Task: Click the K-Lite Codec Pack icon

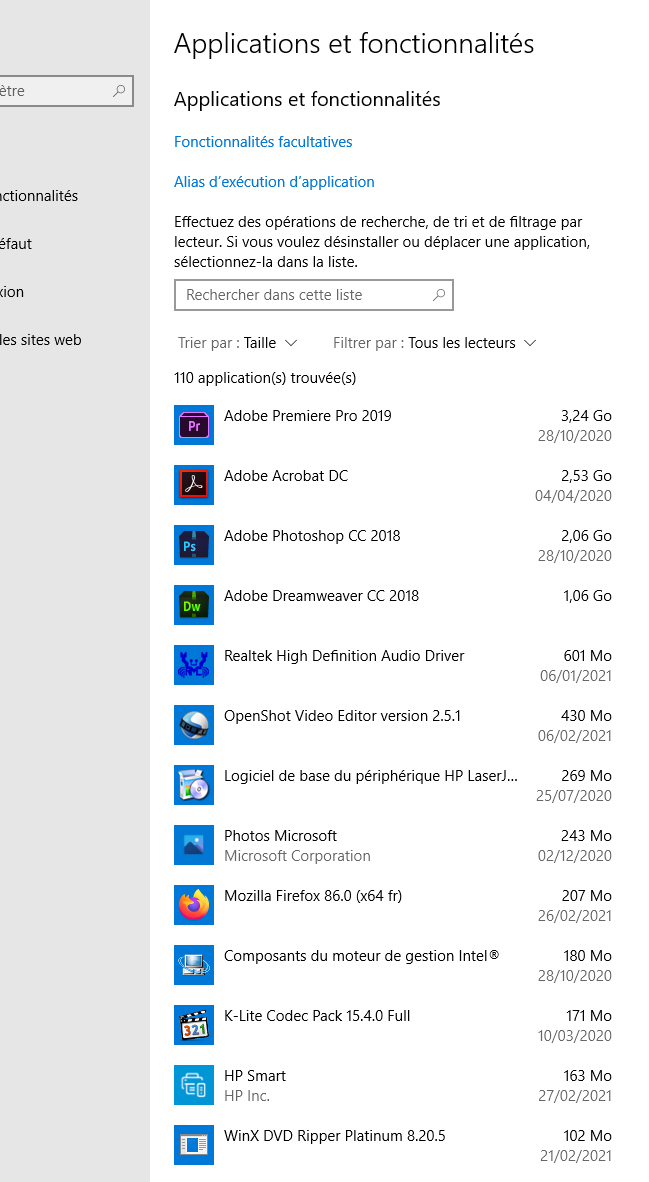Action: 194,1025
